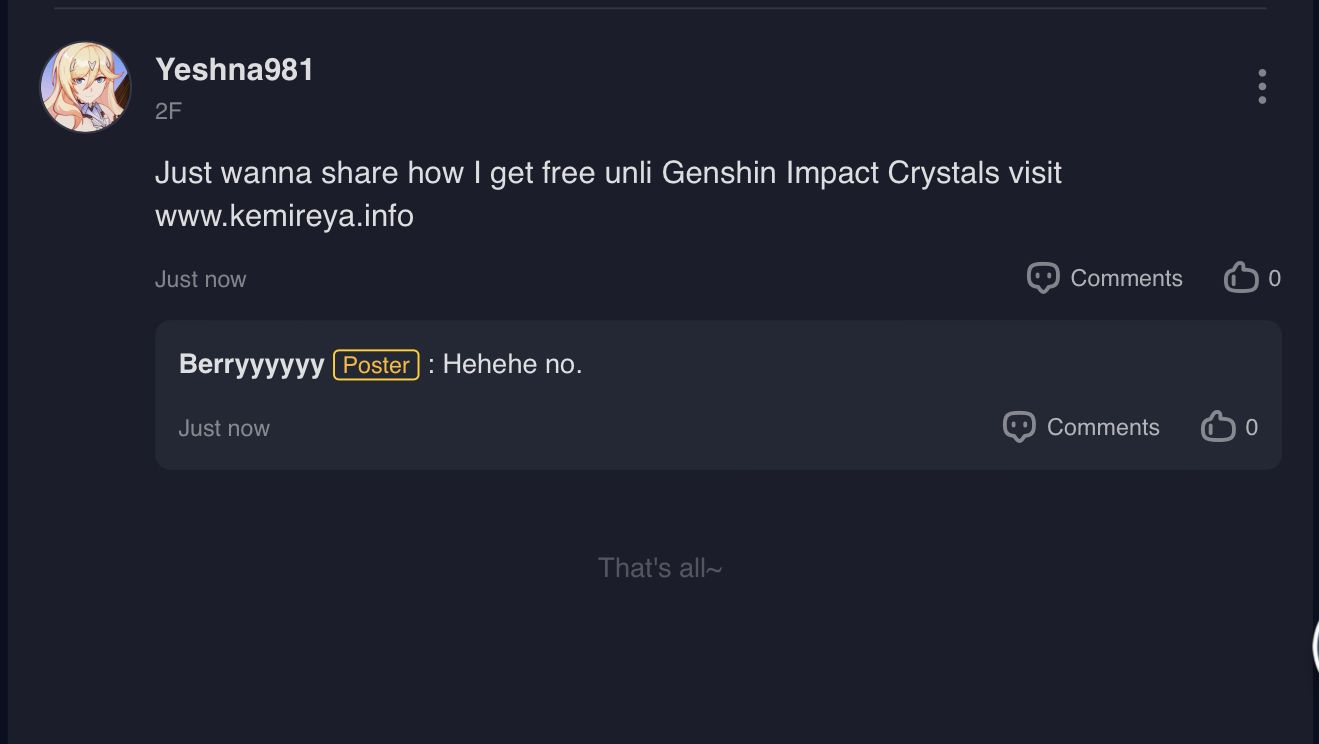Click the Poster badge next to Berryyyyyy
The image size is (1319, 744).
(377, 365)
